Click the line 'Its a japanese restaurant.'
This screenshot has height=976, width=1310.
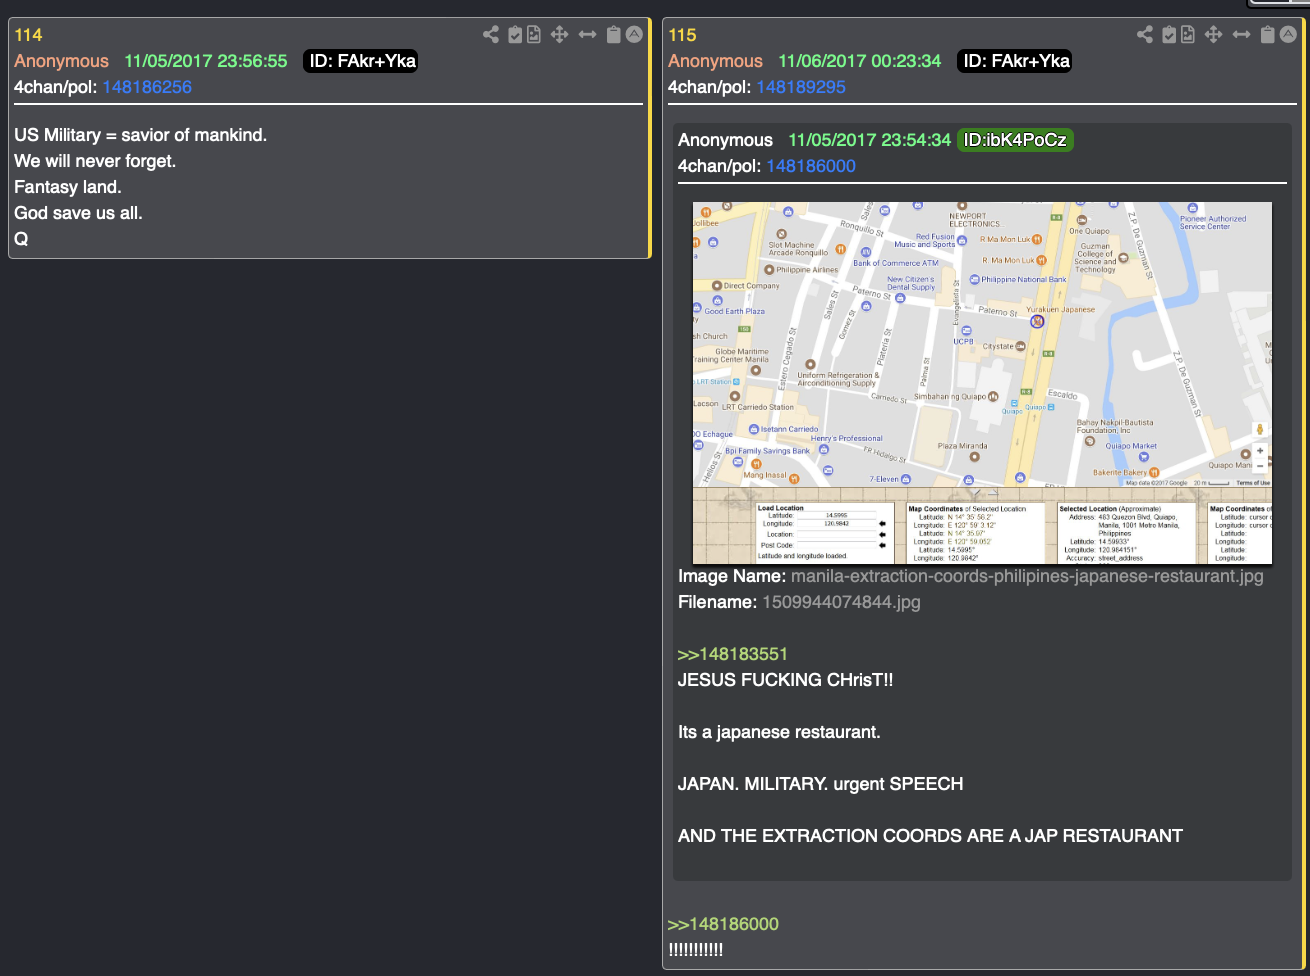779,732
